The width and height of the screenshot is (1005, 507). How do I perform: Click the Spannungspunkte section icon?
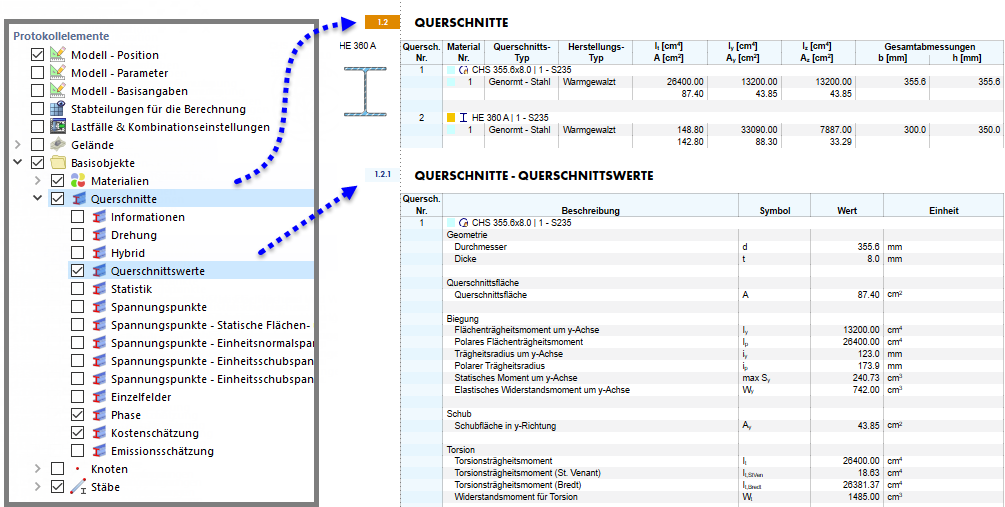point(99,307)
